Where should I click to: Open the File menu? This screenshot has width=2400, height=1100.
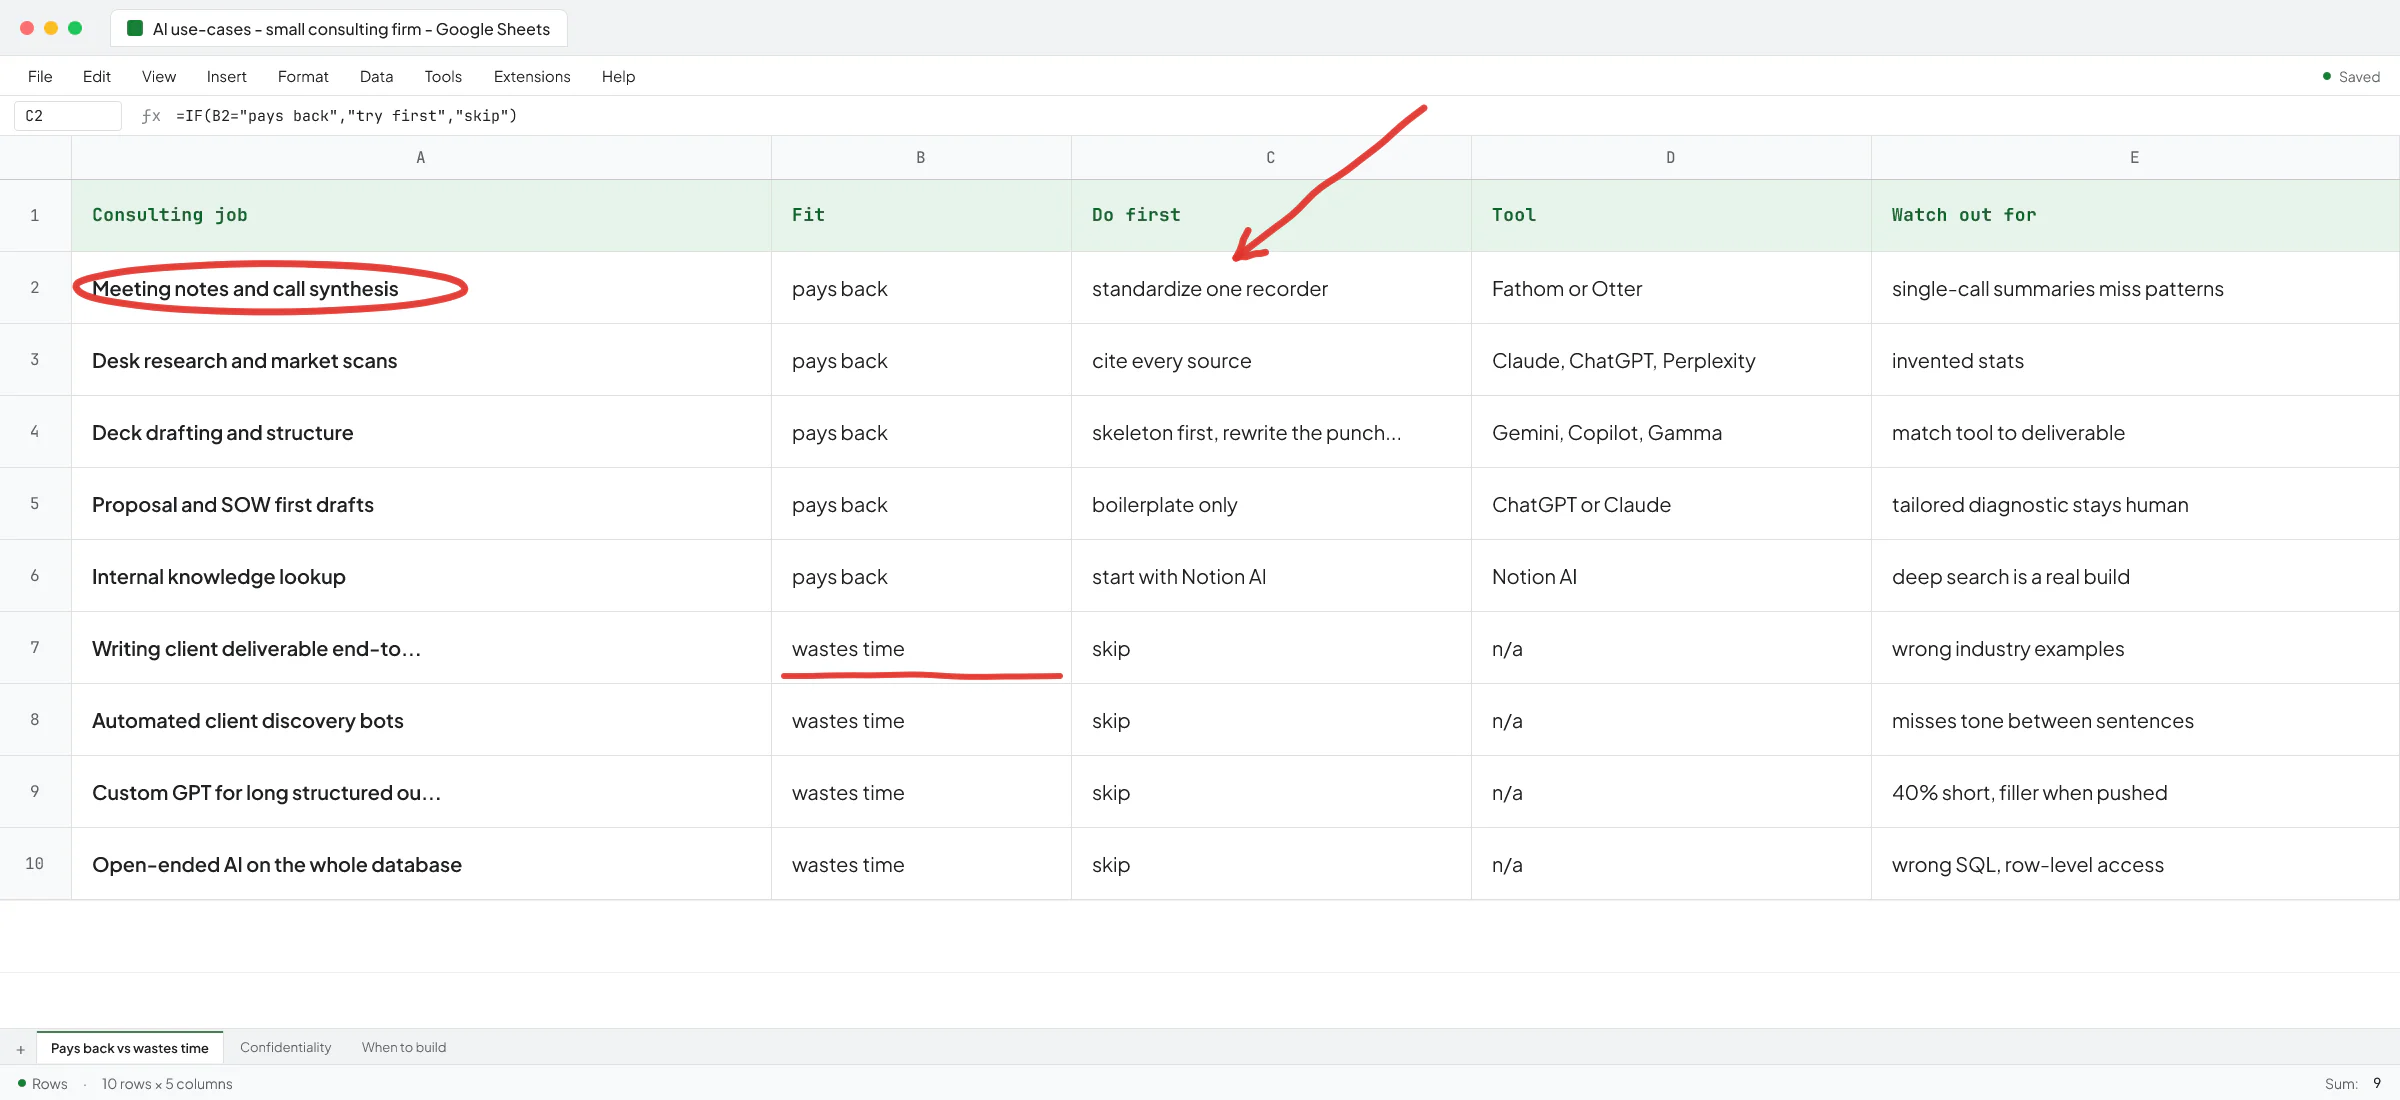(x=40, y=77)
